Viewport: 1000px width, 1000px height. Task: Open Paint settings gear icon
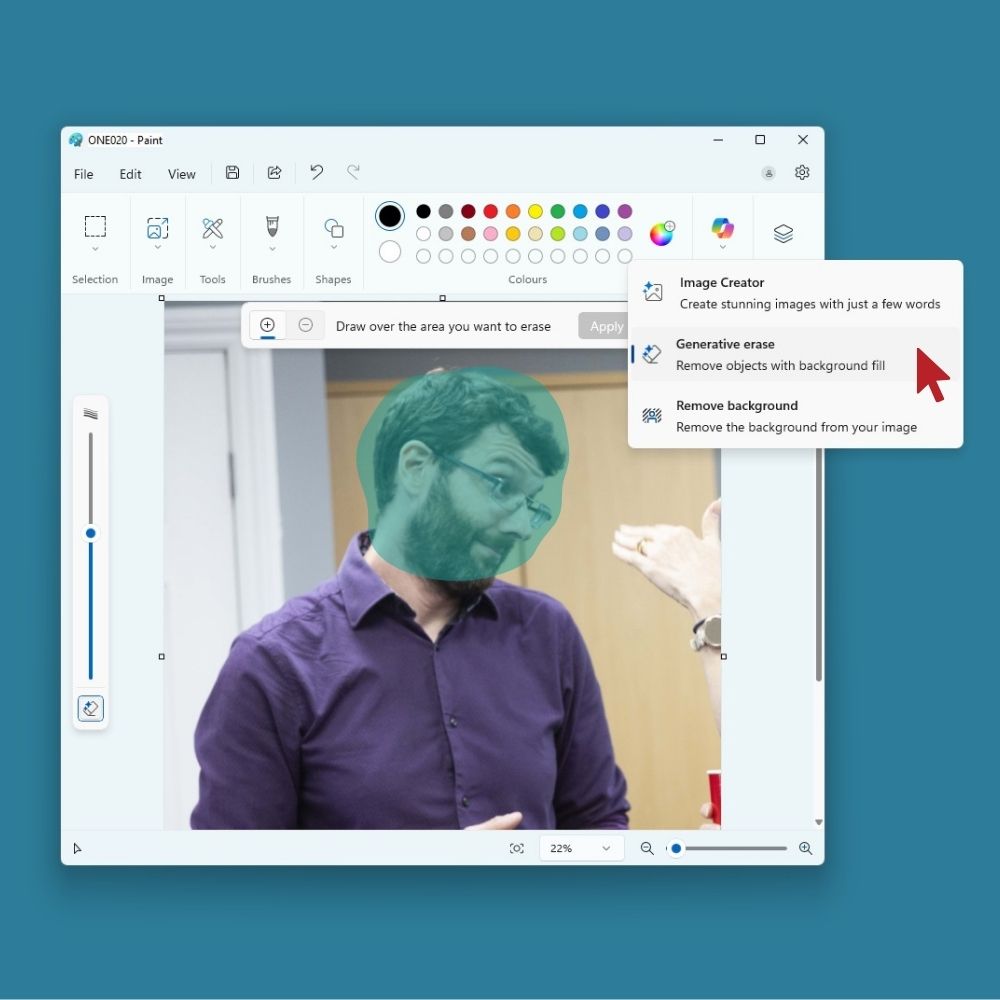pyautogui.click(x=802, y=173)
